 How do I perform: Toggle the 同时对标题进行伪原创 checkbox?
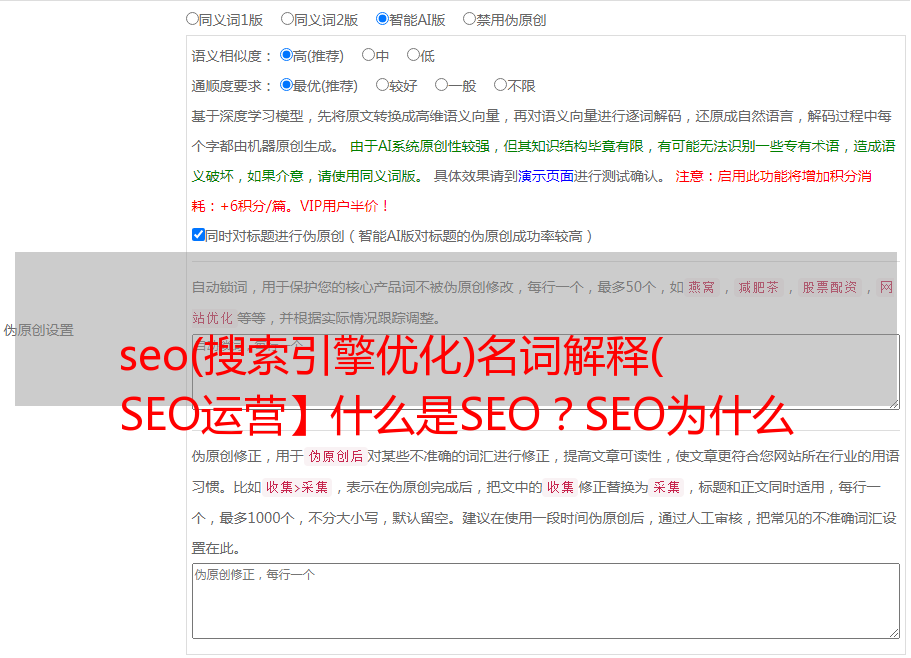(x=198, y=235)
